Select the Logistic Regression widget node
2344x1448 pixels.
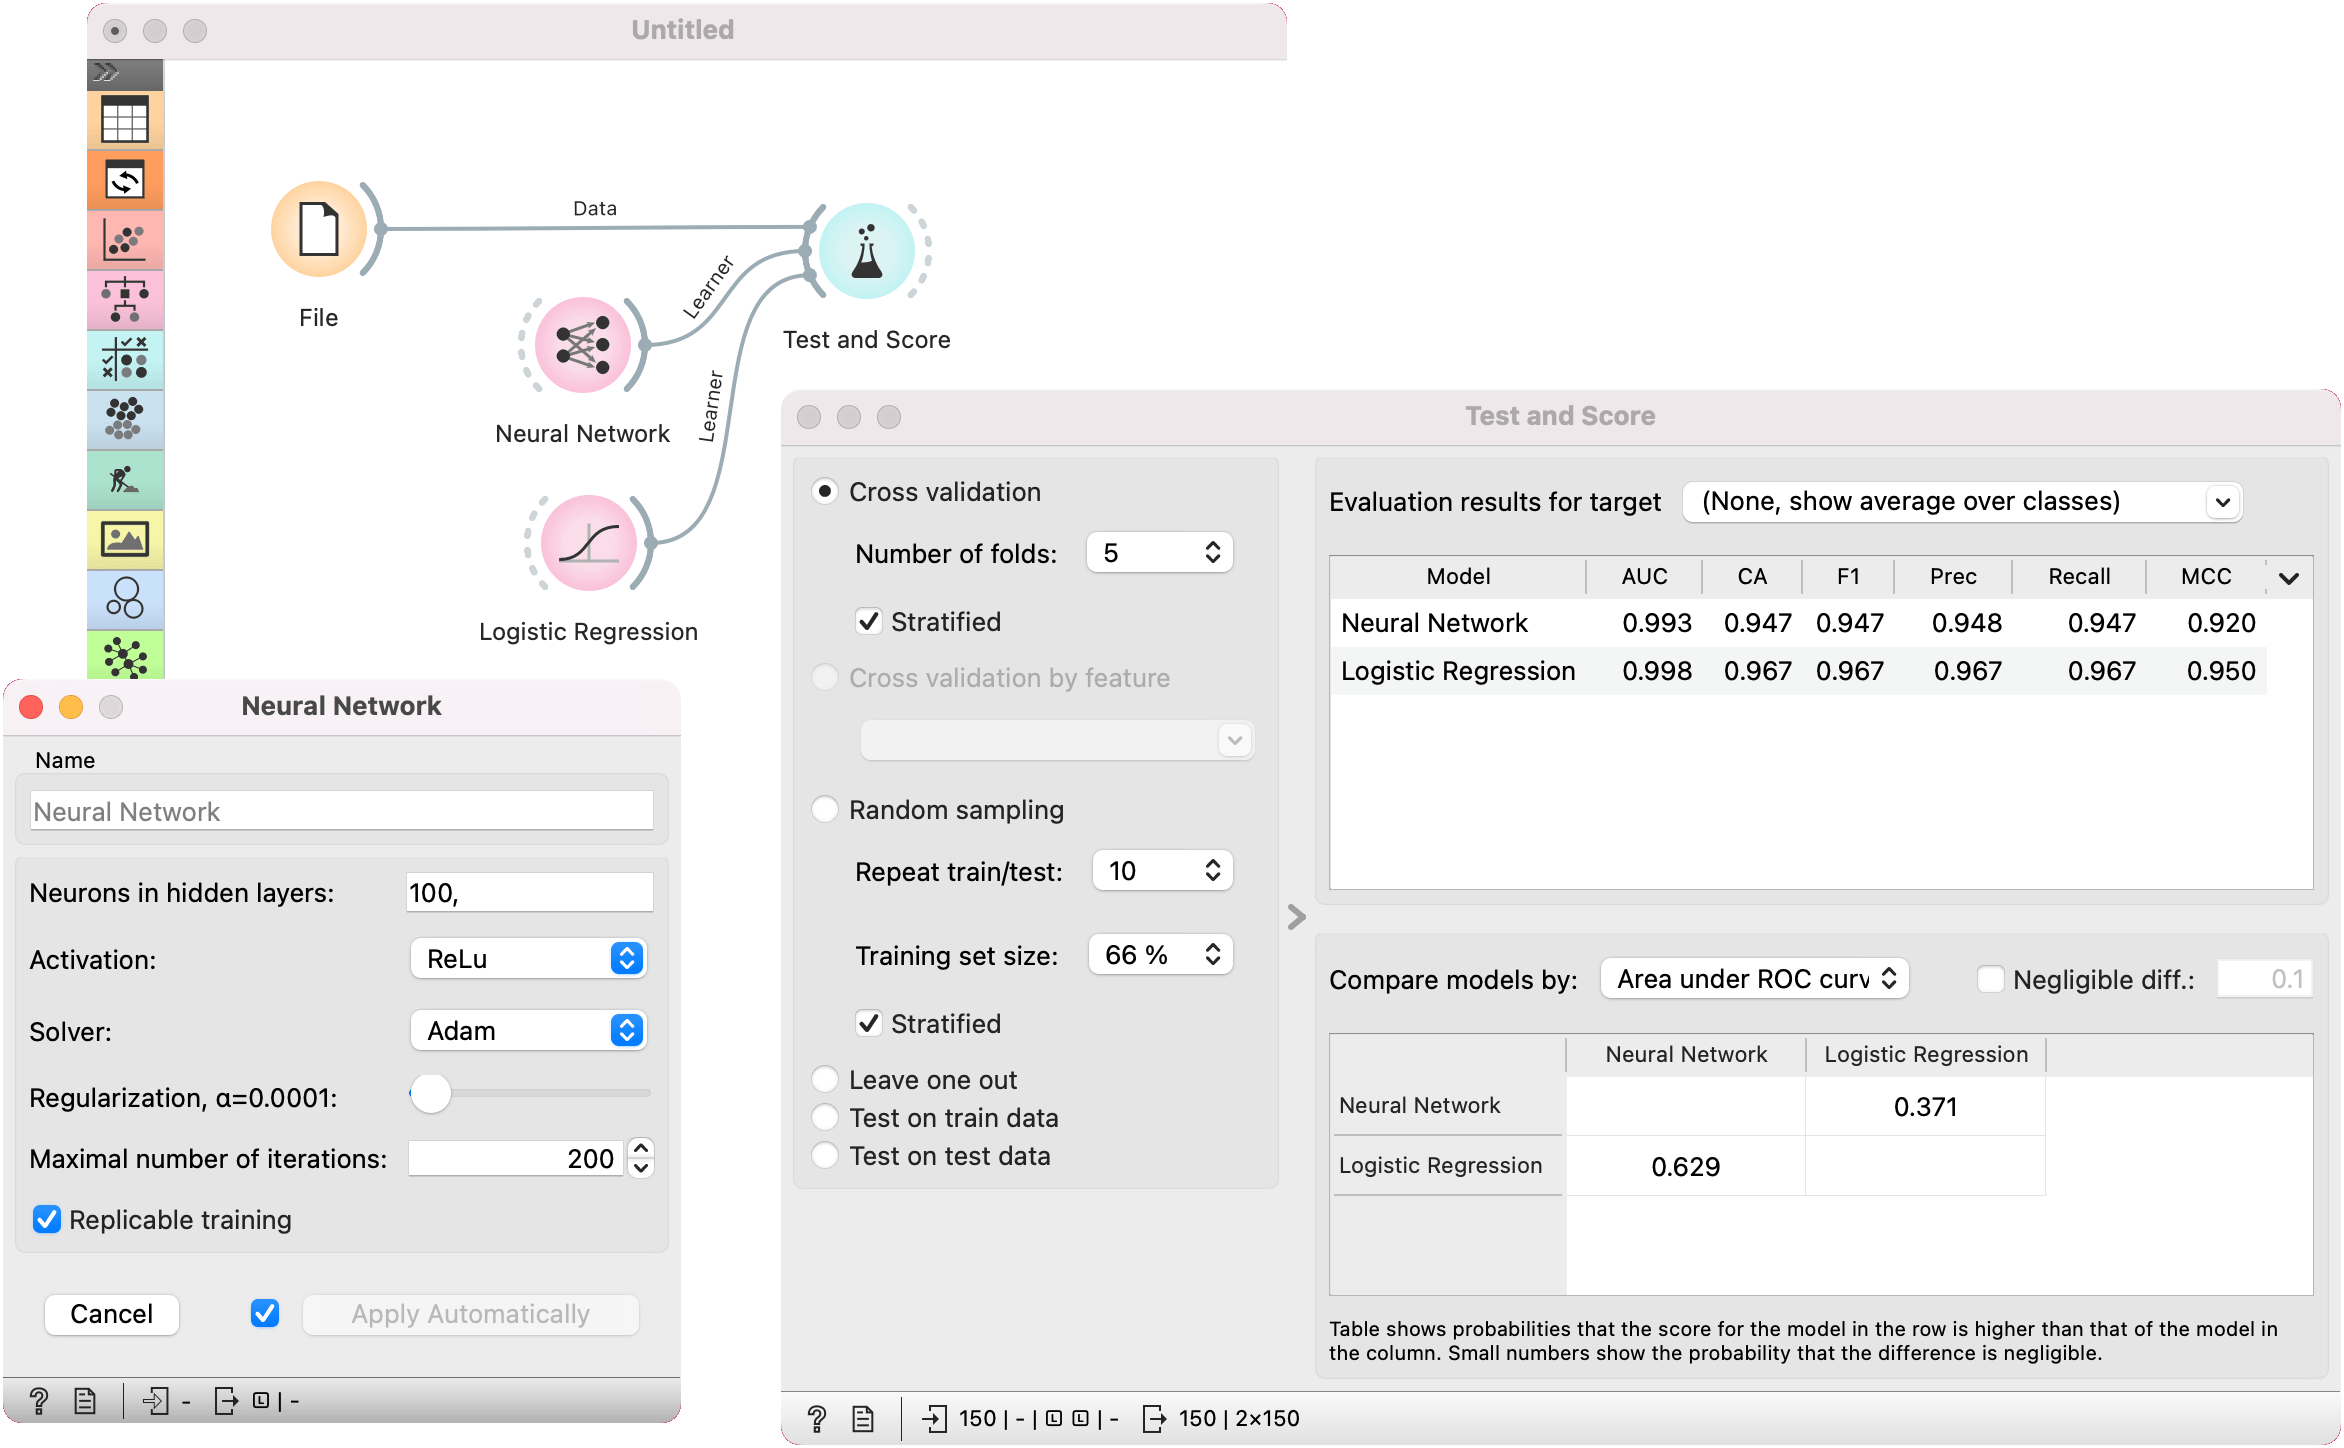pos(588,543)
